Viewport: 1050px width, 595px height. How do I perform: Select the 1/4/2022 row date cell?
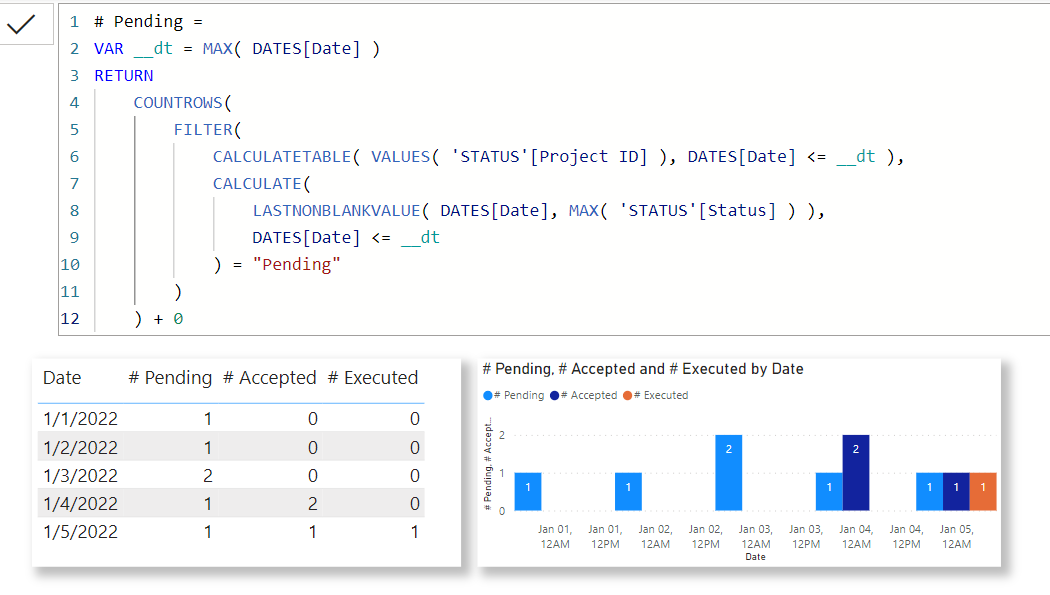[x=80, y=504]
